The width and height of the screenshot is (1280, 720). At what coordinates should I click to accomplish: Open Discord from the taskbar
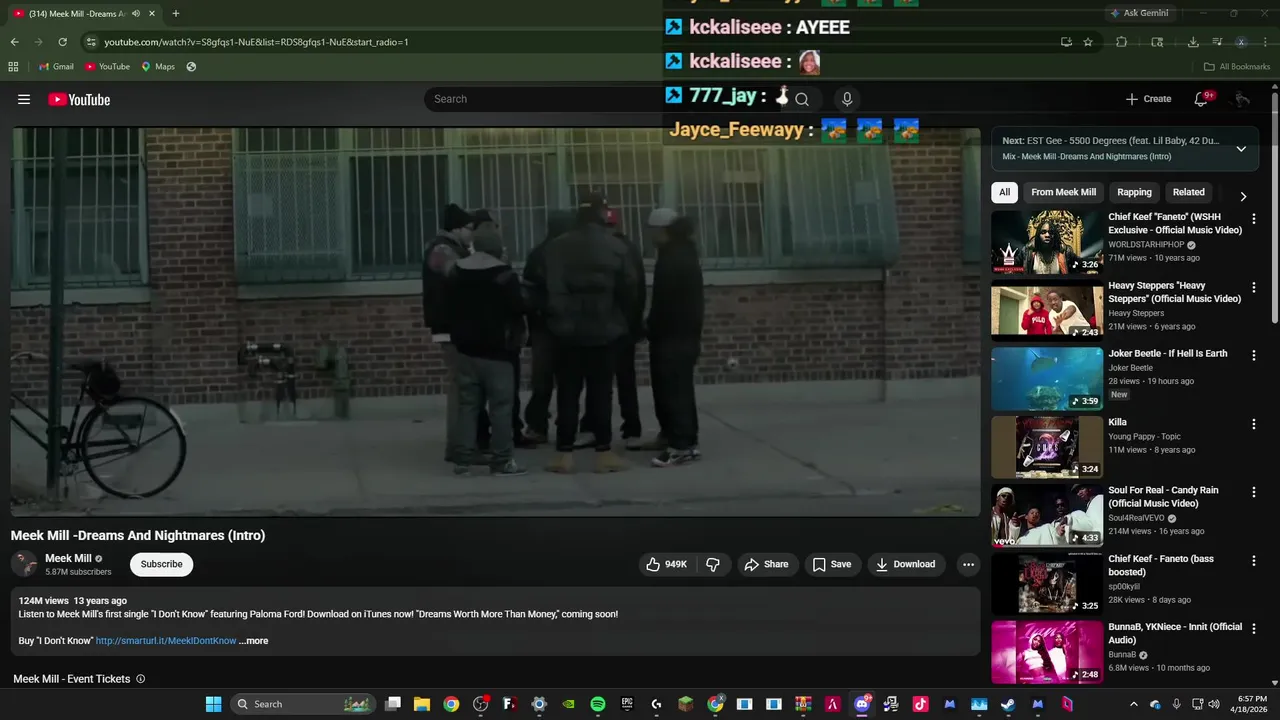(x=862, y=704)
